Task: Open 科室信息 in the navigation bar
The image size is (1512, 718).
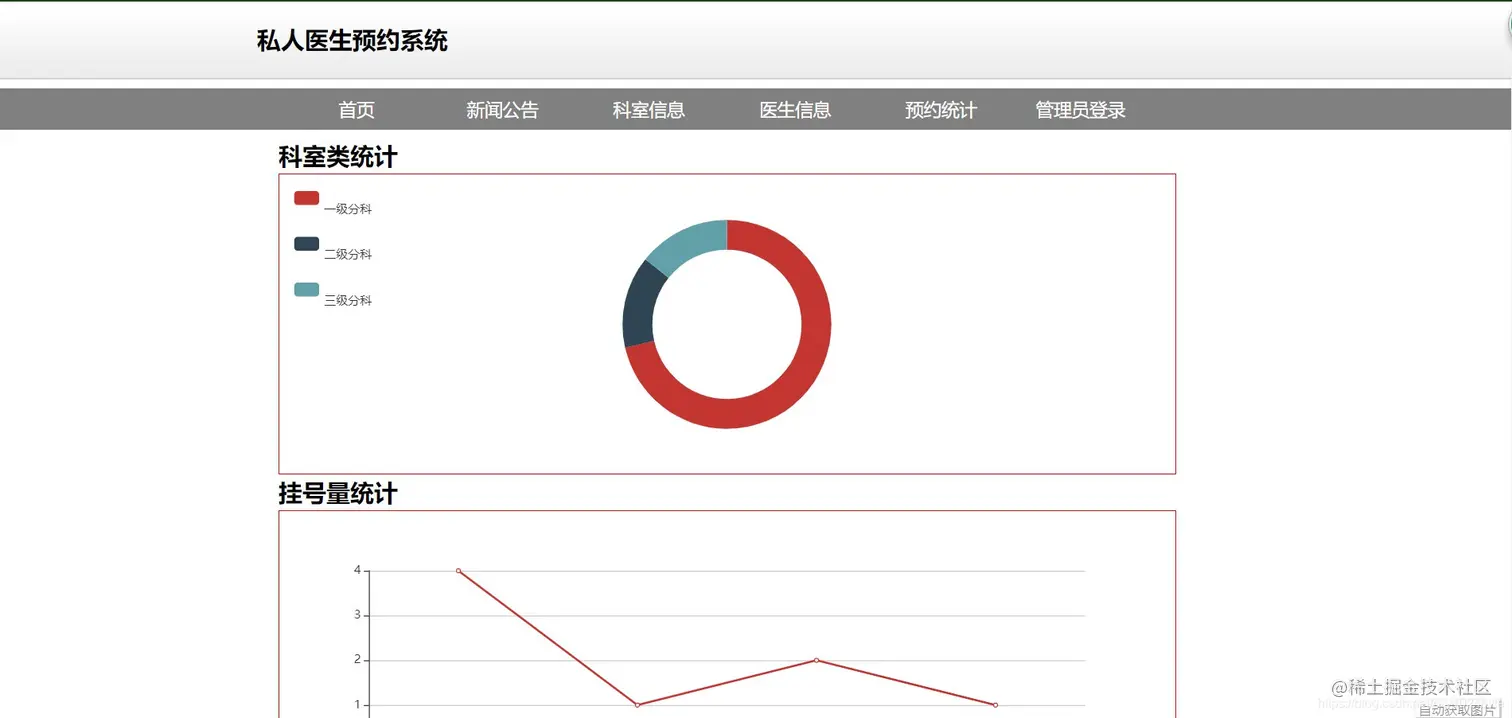Action: pos(648,110)
